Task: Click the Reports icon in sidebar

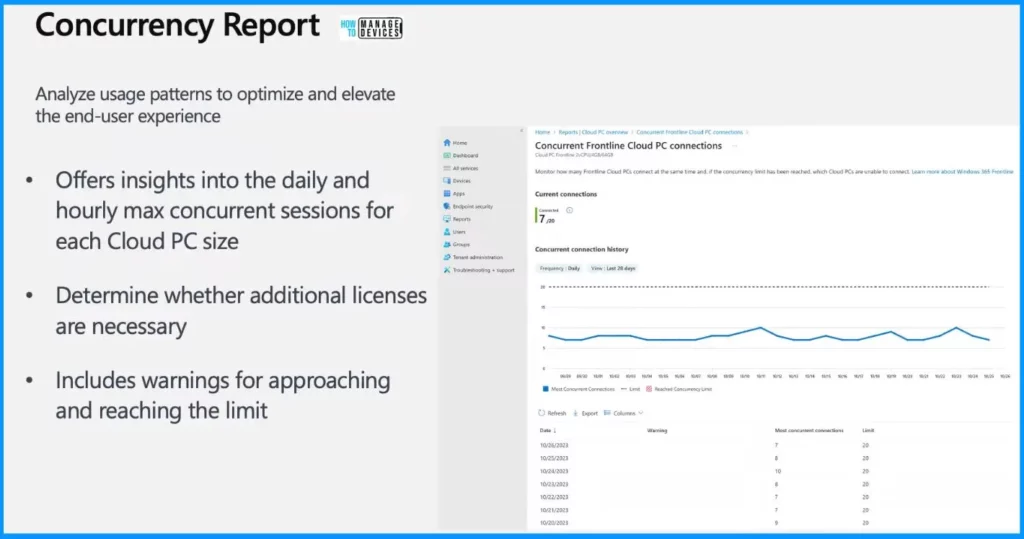Action: tap(447, 219)
